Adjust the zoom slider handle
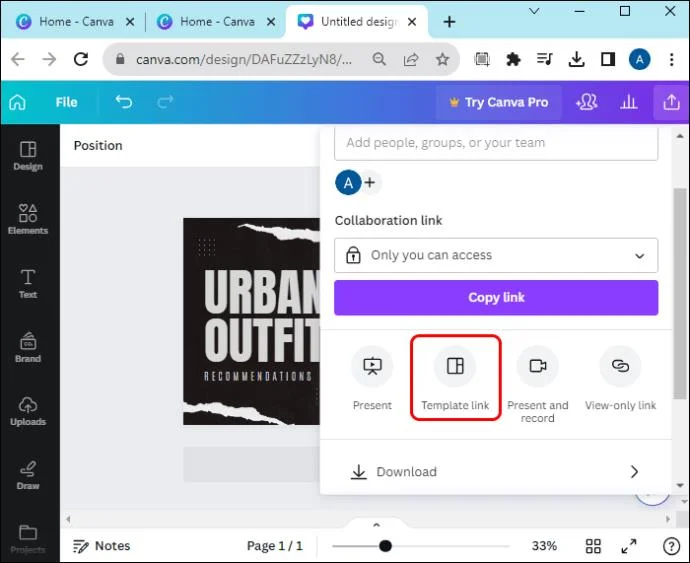The width and height of the screenshot is (690, 563). click(385, 546)
